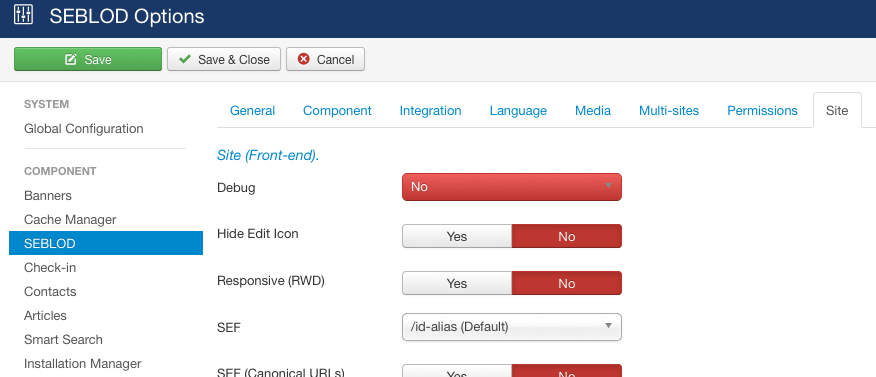Switch to the Component tab

337,111
